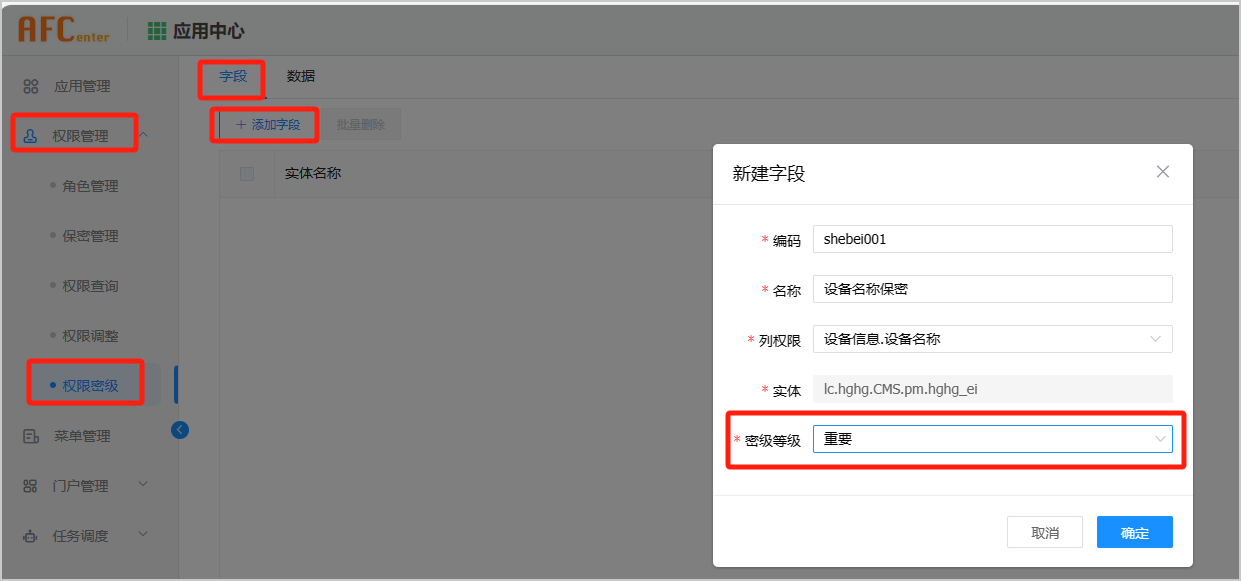Open the 应用中心 grid icon

point(157,31)
